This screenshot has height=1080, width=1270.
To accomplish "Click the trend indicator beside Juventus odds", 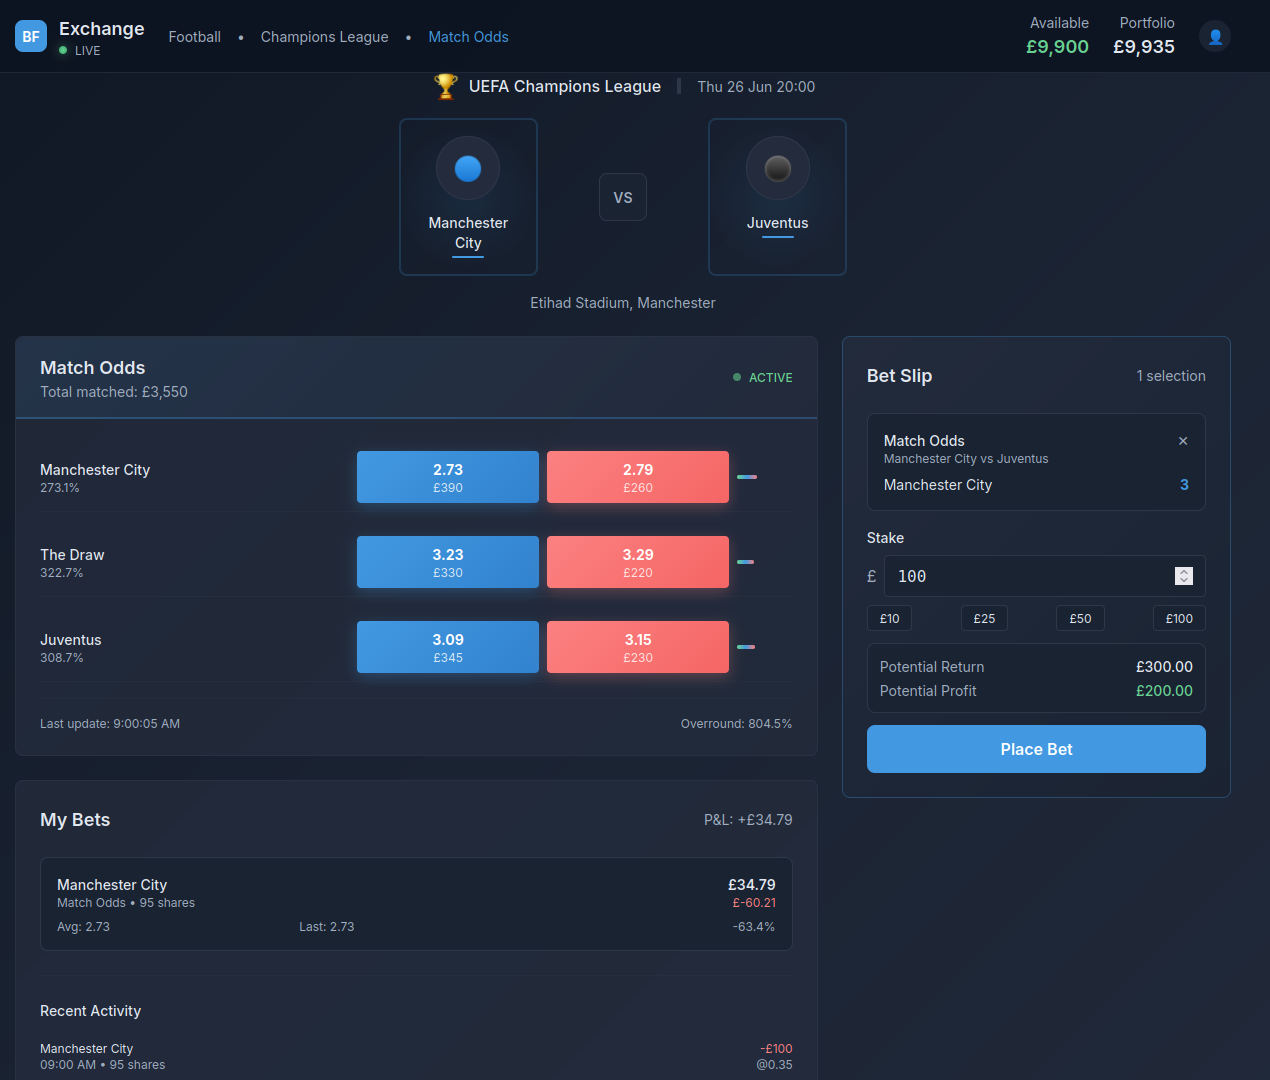I will 746,647.
